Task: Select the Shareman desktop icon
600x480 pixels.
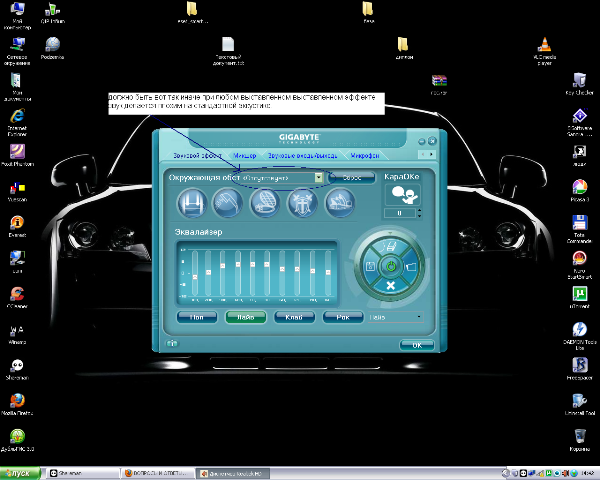Action: point(17,369)
